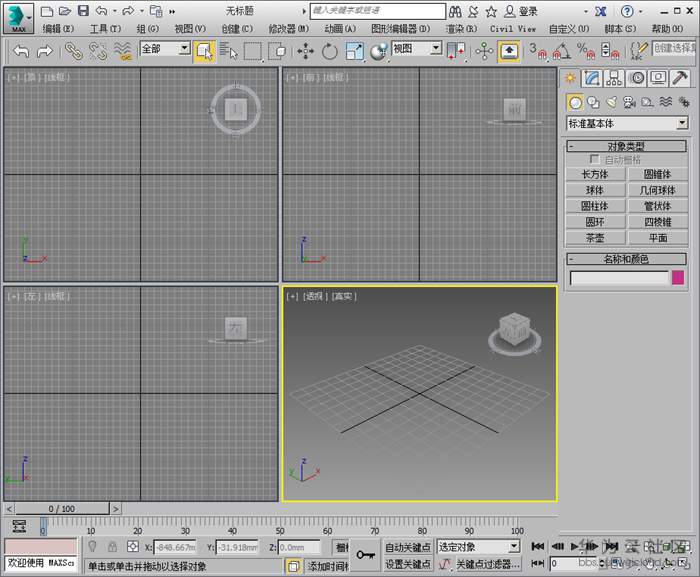Click the Redo arrow in main toolbar
The image size is (700, 577).
45,51
